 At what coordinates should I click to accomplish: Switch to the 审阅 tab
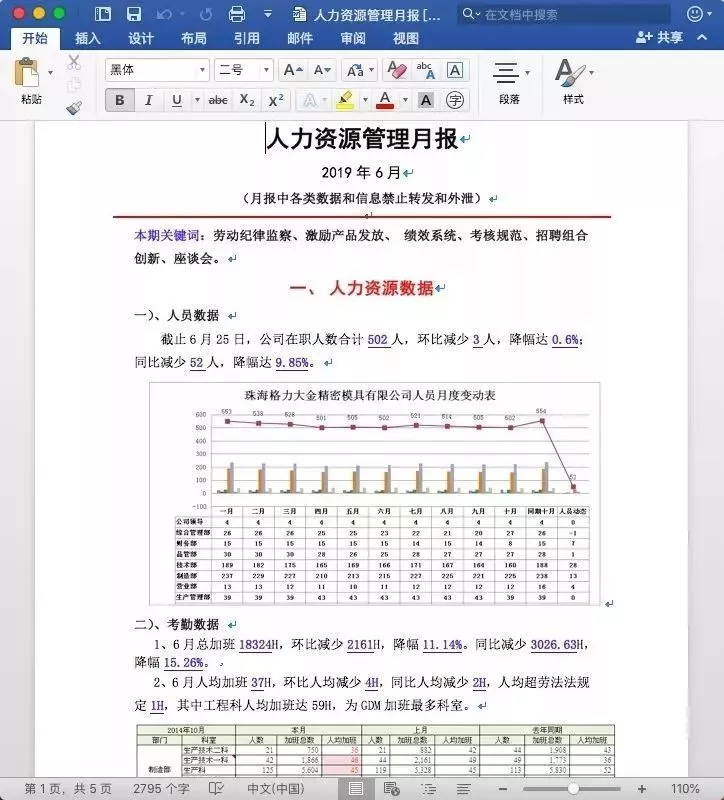tap(353, 38)
